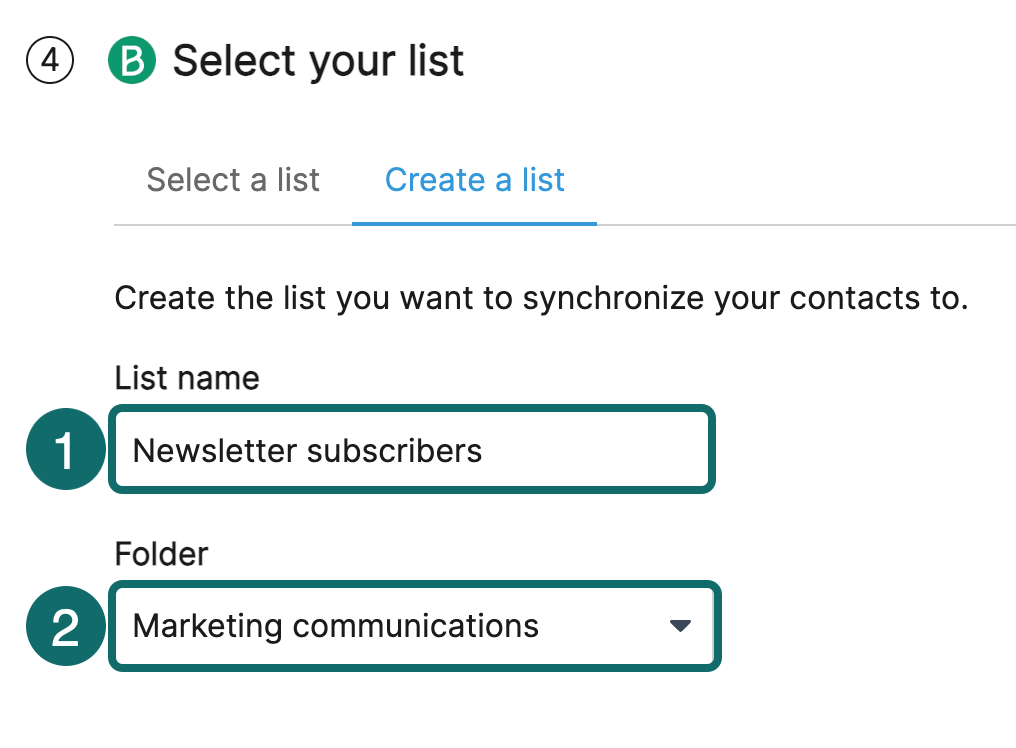The image size is (1016, 748).
Task: Click the Folder field label
Action: [x=161, y=554]
